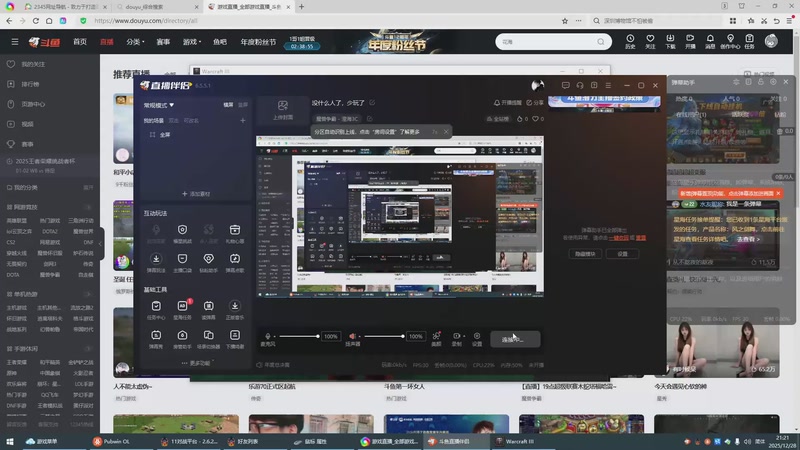The height and width of the screenshot is (450, 800).
Task: Dismiss the 分区自动识别 tooltip with X
Action: tap(446, 132)
